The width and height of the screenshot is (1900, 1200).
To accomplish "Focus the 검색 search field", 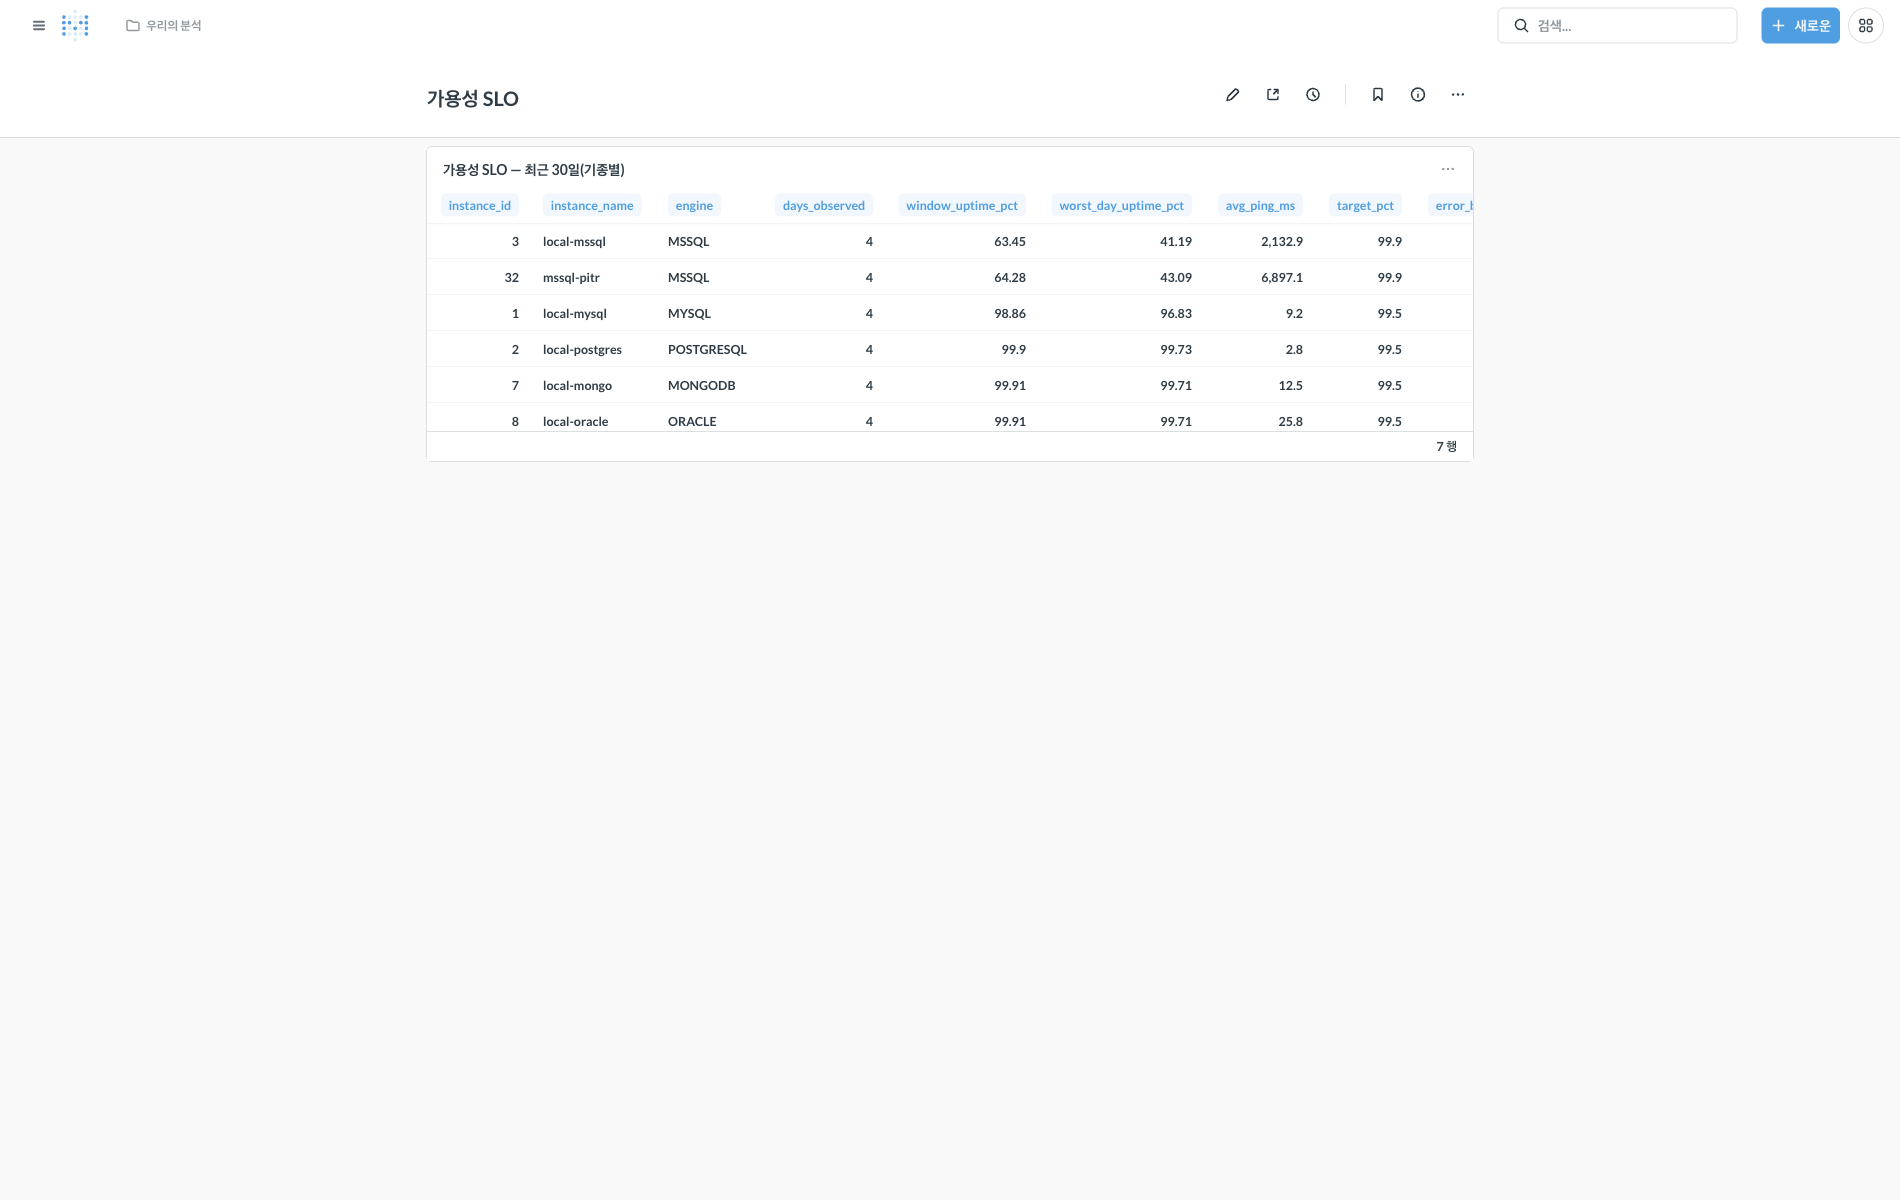I will click(x=1617, y=26).
